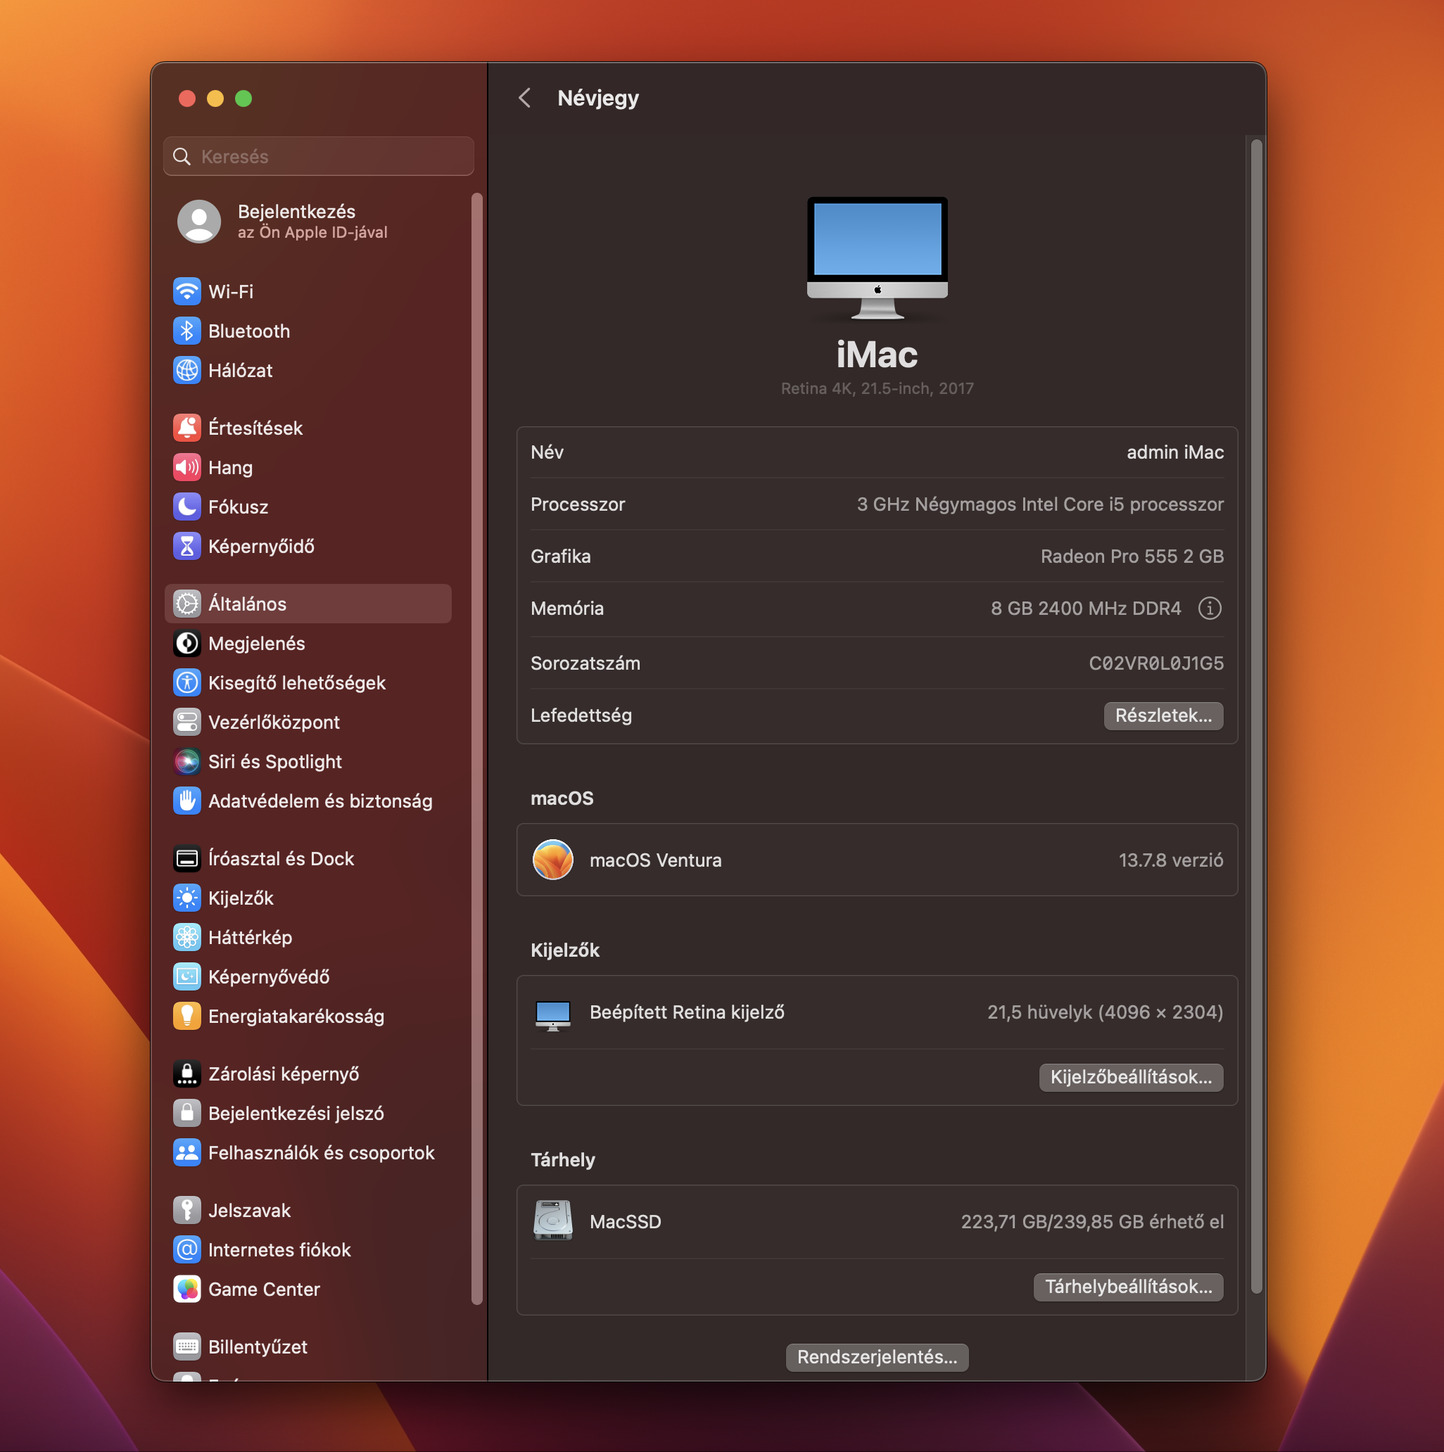
Task: Click the 13.7.8 verzió text
Action: [1171, 860]
